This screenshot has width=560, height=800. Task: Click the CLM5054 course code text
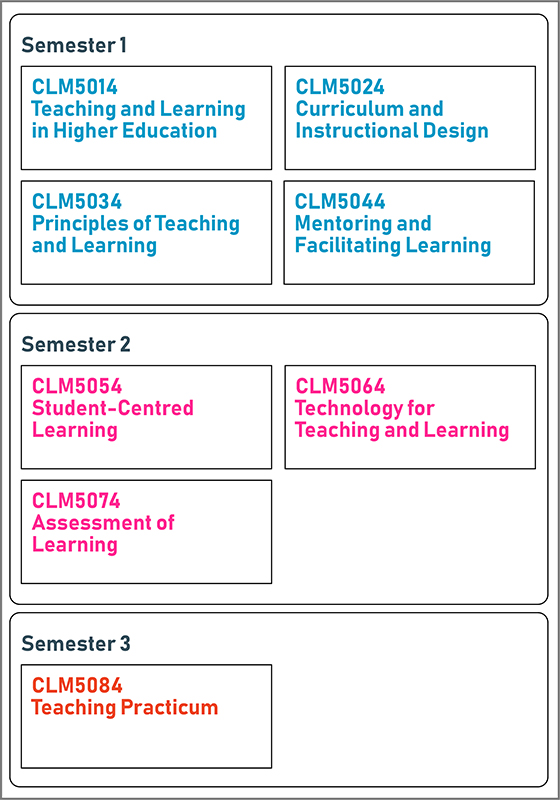pyautogui.click(x=77, y=386)
